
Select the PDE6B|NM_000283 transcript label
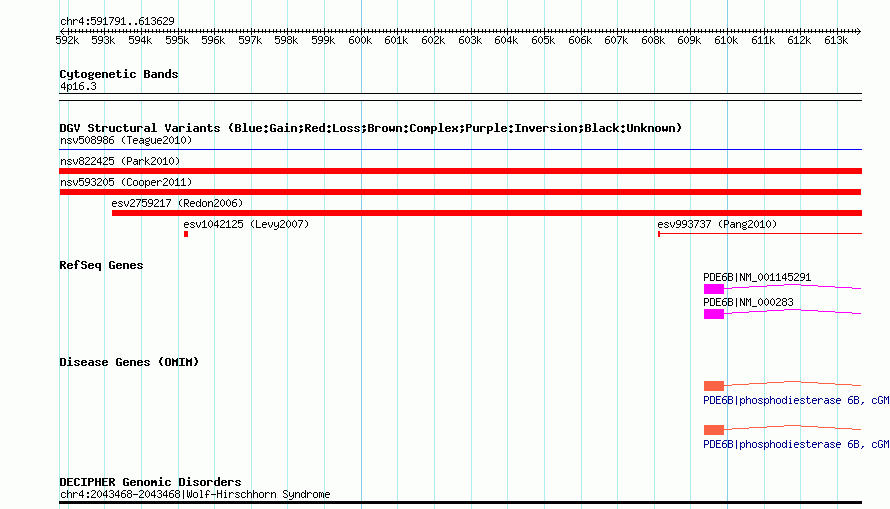coord(748,302)
